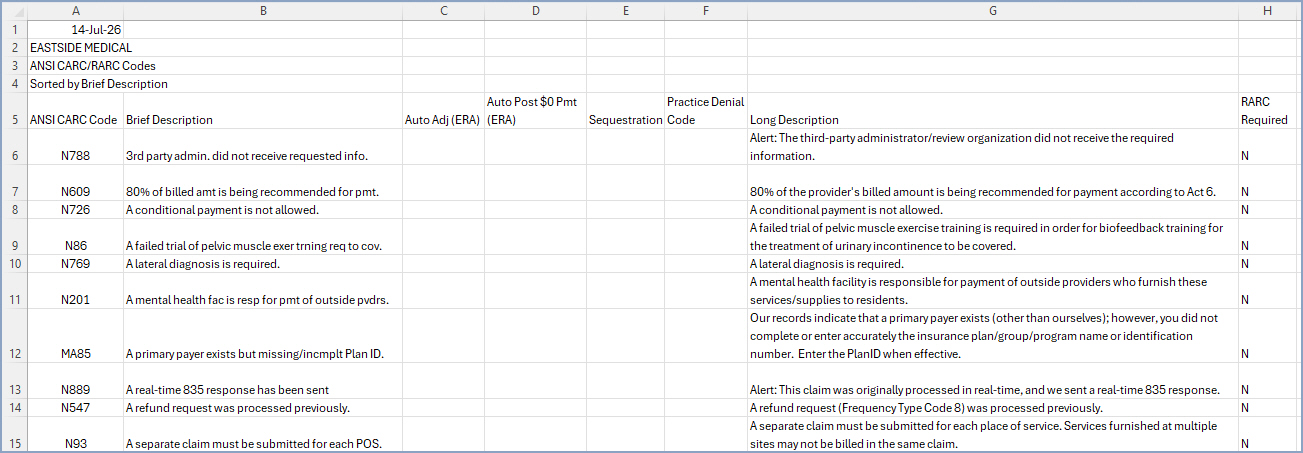This screenshot has height=453, width=1303.
Task: Click 'A mental health fac is resp' brief cell
Action: point(263,291)
